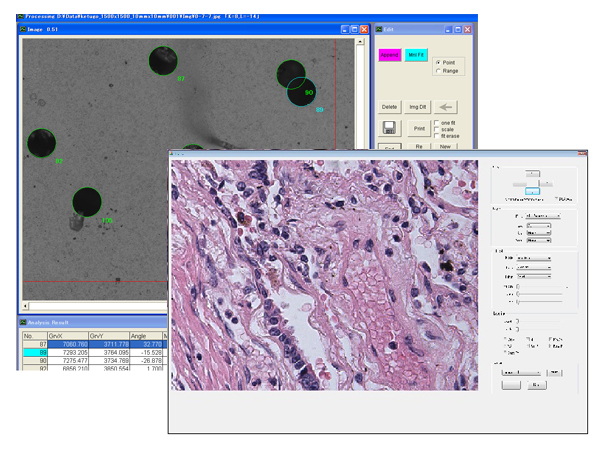
Task: Select the cyan-circled particle labeled 90
Action: click(x=301, y=92)
